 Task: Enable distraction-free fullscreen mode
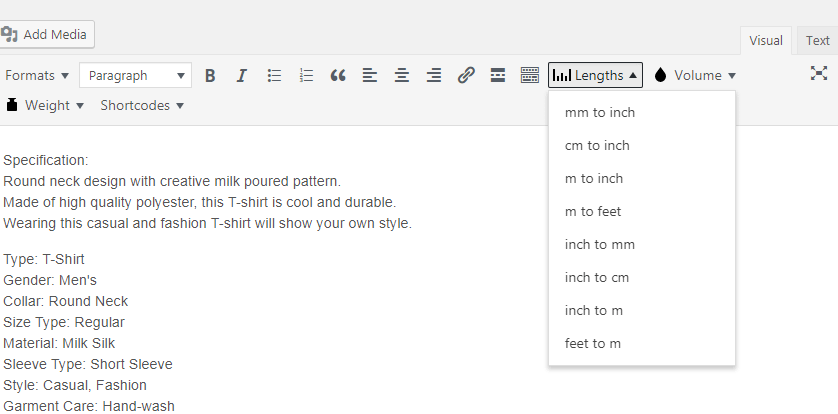pos(819,73)
